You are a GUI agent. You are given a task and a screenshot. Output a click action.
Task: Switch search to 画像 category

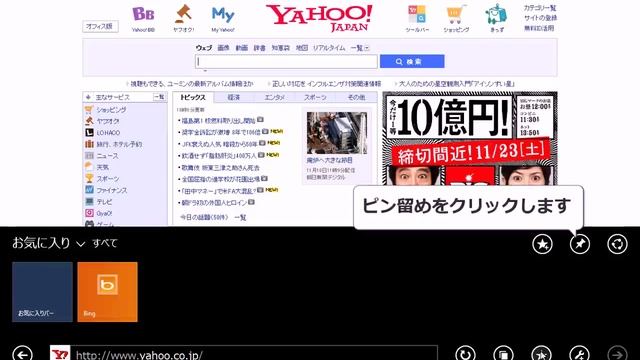coord(223,48)
